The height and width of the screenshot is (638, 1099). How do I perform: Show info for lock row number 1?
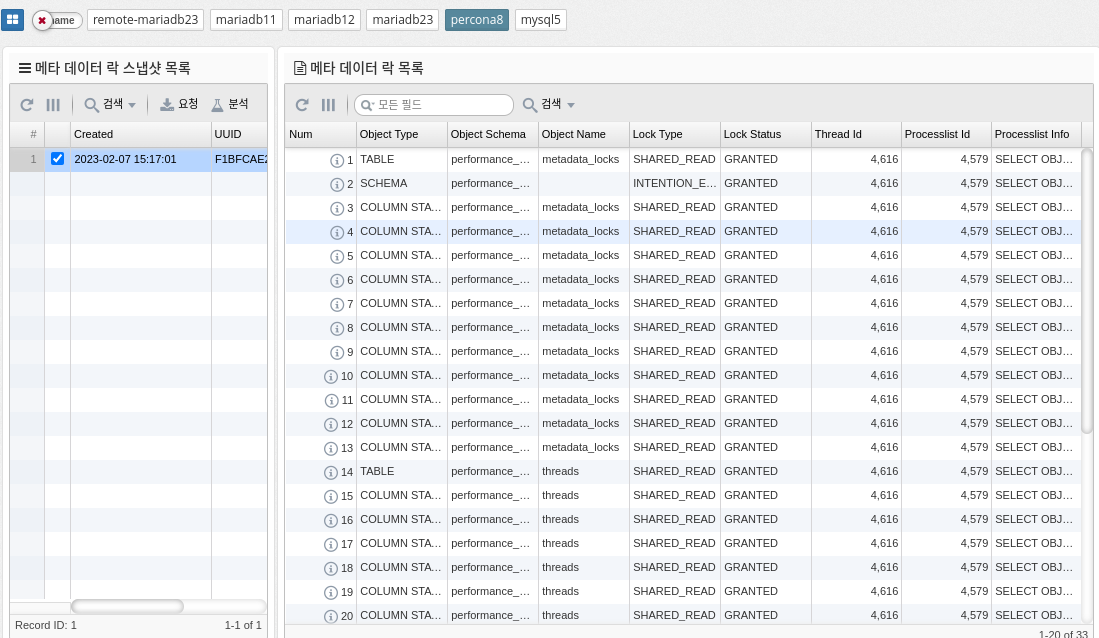(x=337, y=160)
